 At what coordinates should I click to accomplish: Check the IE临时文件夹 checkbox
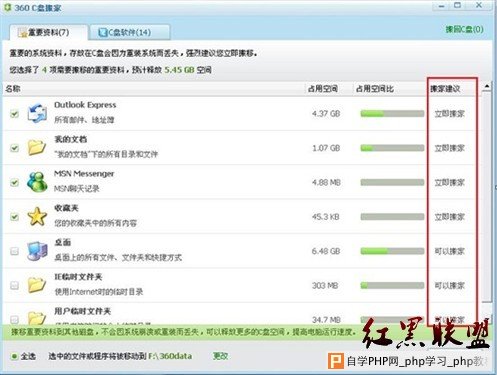pyautogui.click(x=14, y=285)
